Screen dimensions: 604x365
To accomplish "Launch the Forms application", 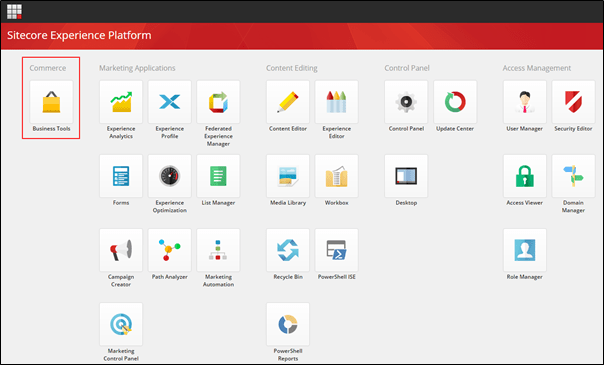I will [x=121, y=176].
